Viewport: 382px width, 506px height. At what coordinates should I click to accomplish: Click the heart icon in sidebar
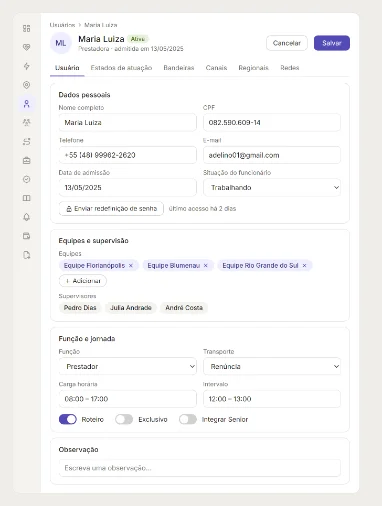27,47
